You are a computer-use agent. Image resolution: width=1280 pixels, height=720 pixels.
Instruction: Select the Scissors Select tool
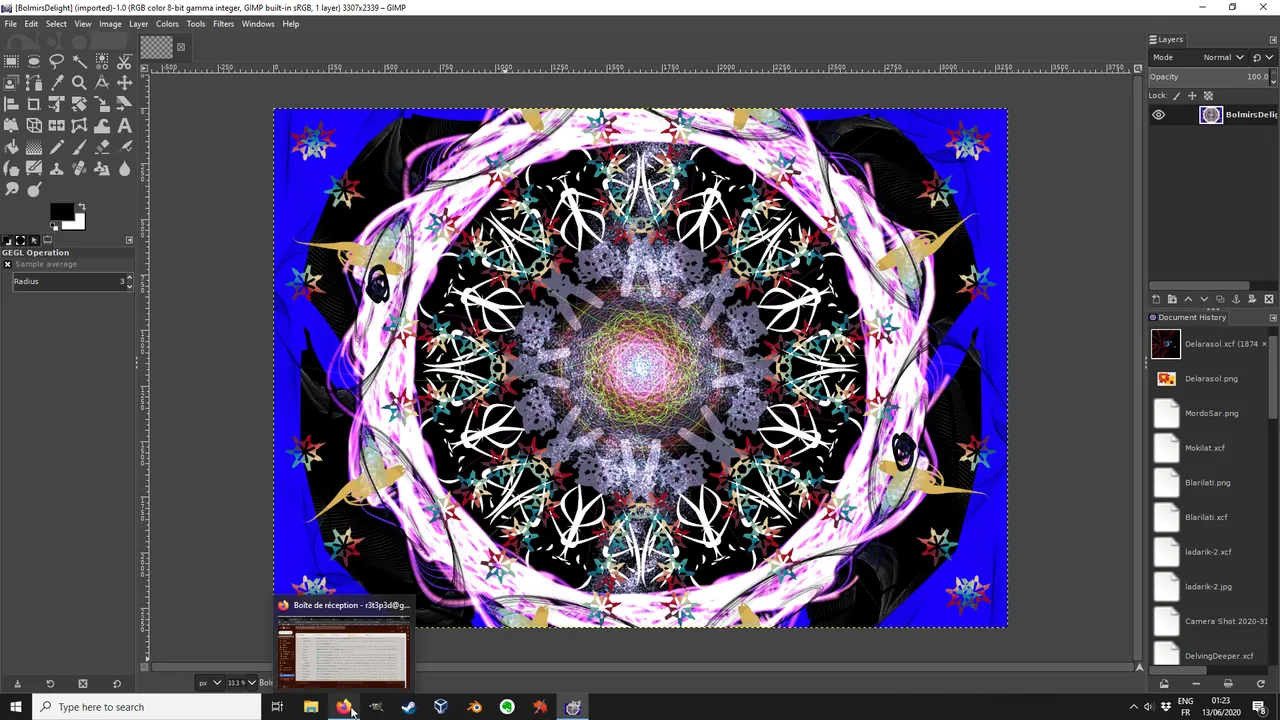click(x=124, y=60)
